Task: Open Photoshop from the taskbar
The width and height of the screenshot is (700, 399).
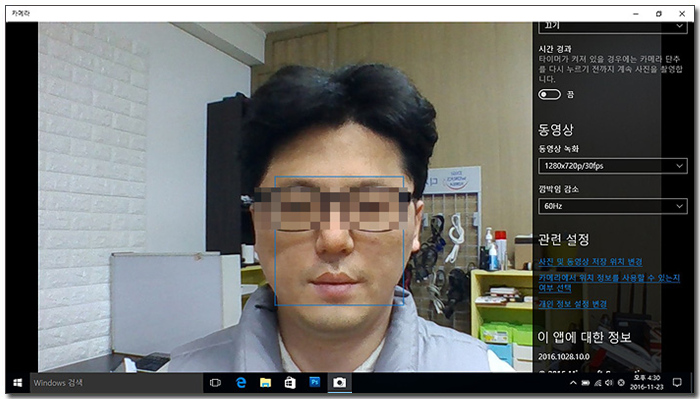Action: [x=315, y=382]
